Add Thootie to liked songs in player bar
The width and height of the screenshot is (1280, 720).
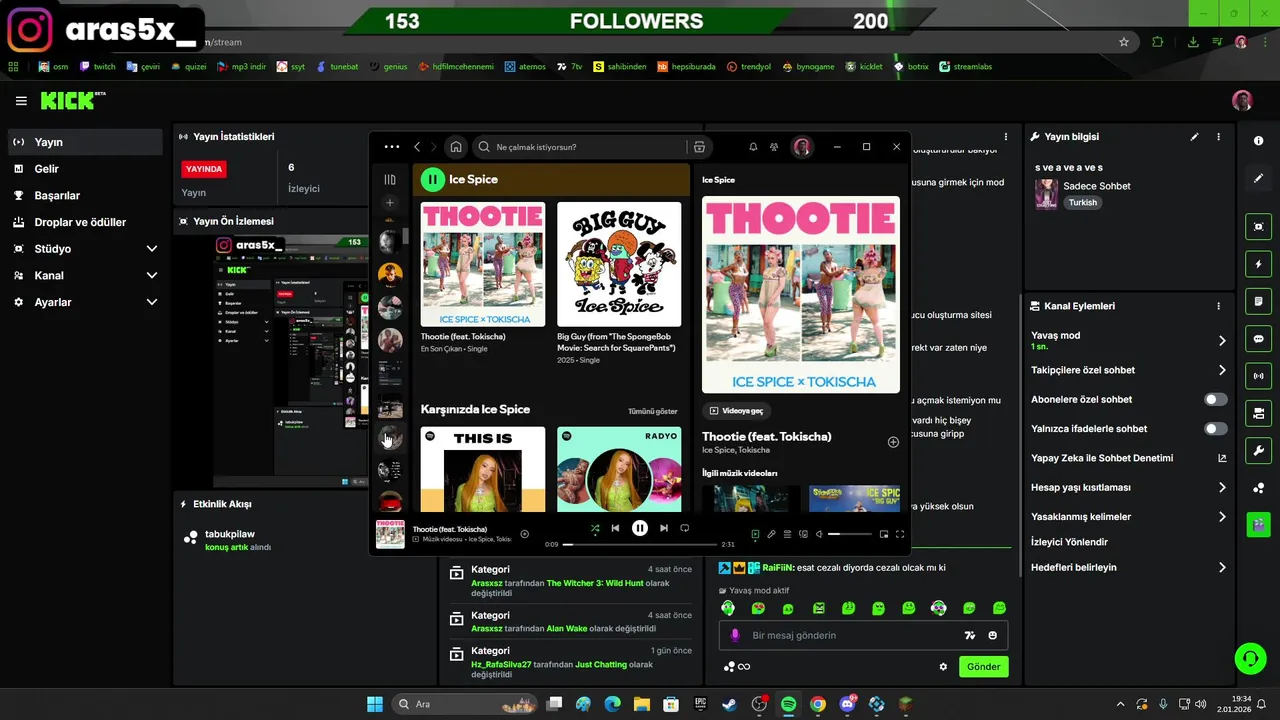pyautogui.click(x=525, y=534)
